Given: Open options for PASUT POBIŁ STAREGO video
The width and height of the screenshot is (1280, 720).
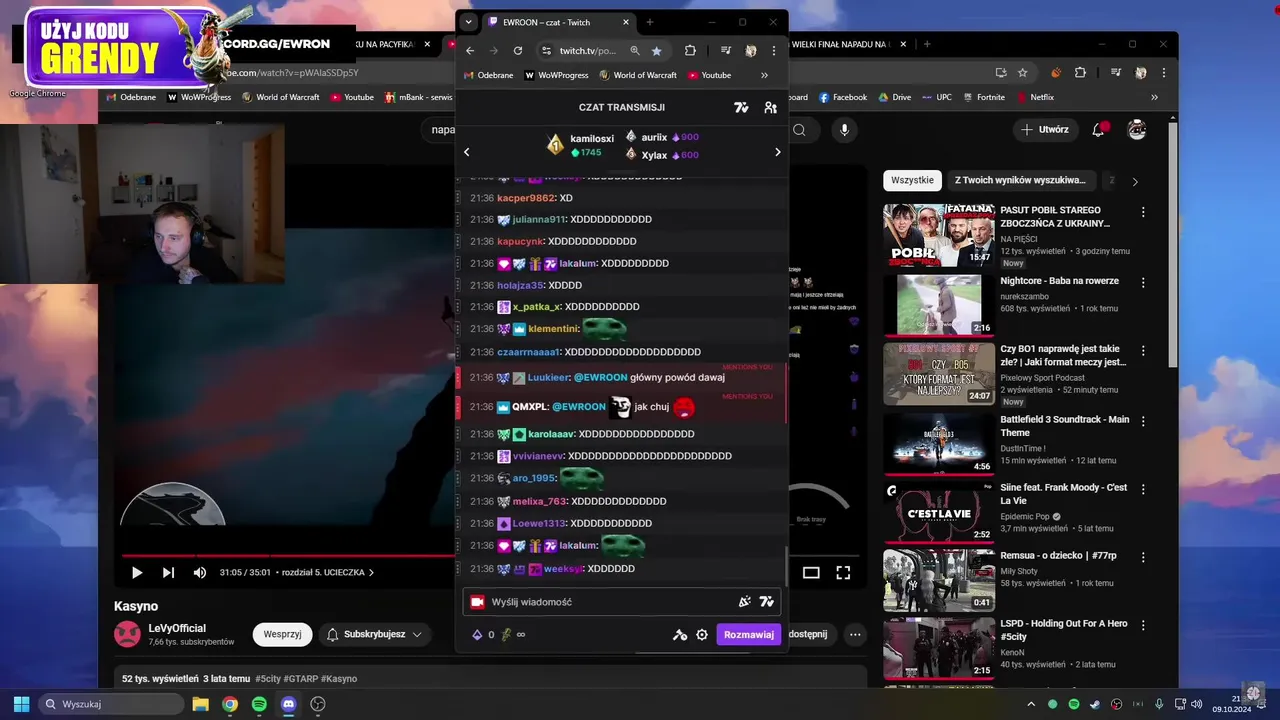Looking at the screenshot, I should tap(1143, 213).
